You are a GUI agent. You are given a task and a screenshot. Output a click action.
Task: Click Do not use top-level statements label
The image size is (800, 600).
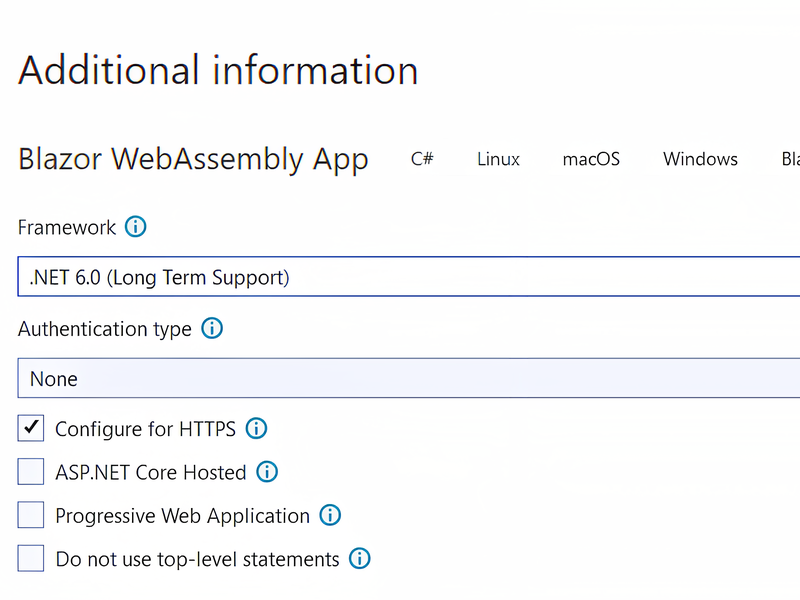tap(197, 560)
